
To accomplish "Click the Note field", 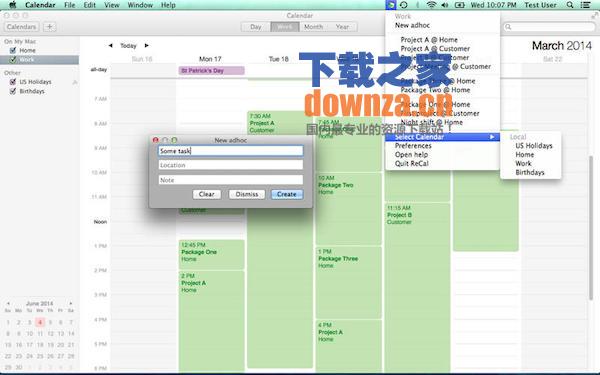I will click(231, 180).
